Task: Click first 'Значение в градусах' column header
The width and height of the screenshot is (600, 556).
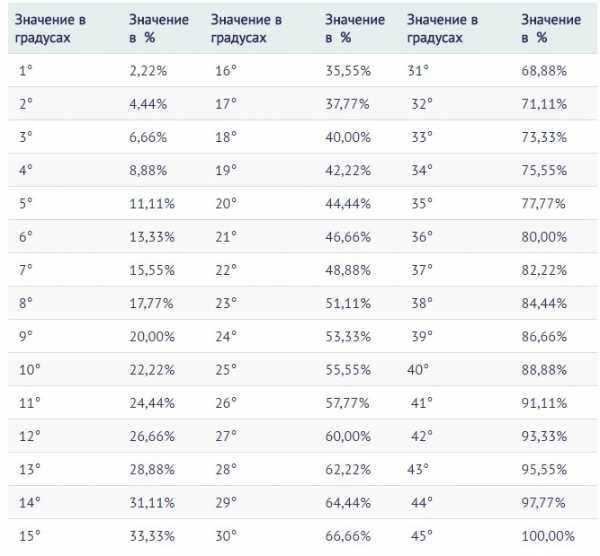Action: (50, 28)
